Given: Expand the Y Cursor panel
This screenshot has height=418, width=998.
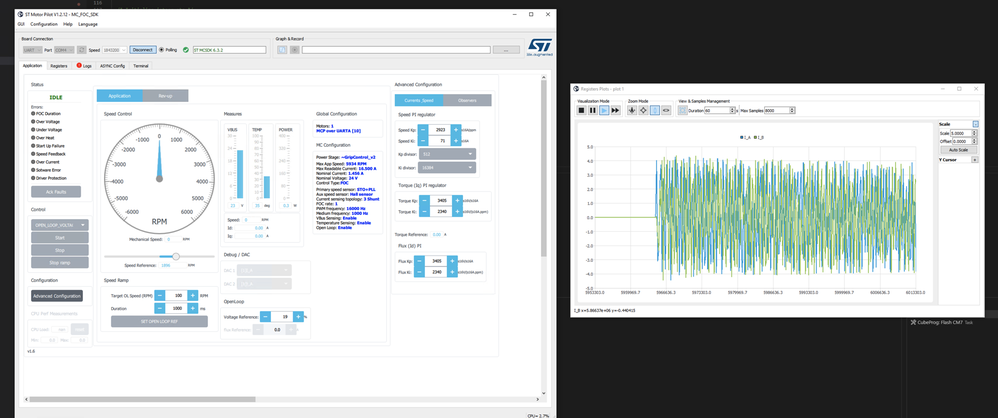Looking at the screenshot, I should click(976, 160).
